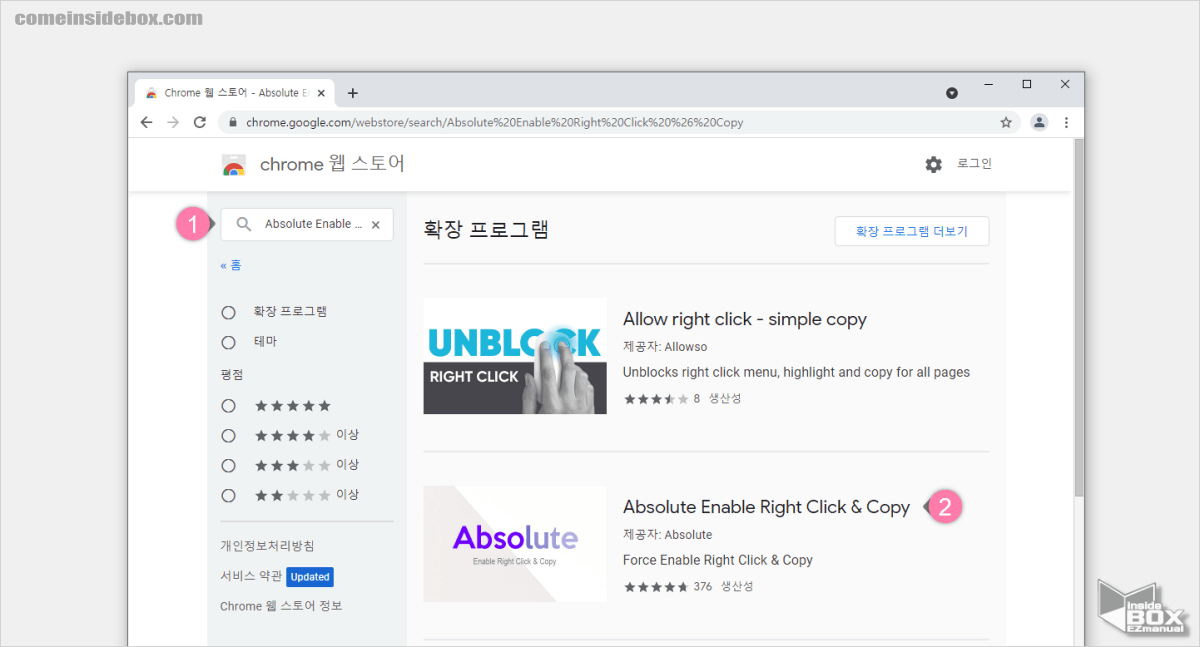Click the address bar URL
Viewport: 1200px width, 647px height.
click(494, 122)
